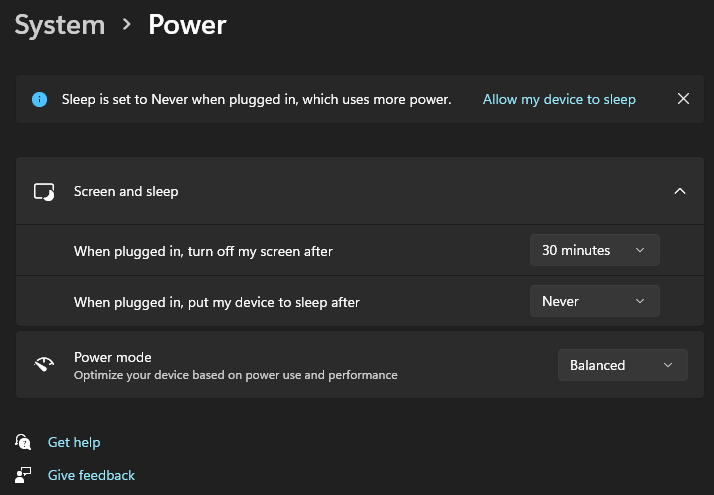Open the Get help link

(74, 442)
